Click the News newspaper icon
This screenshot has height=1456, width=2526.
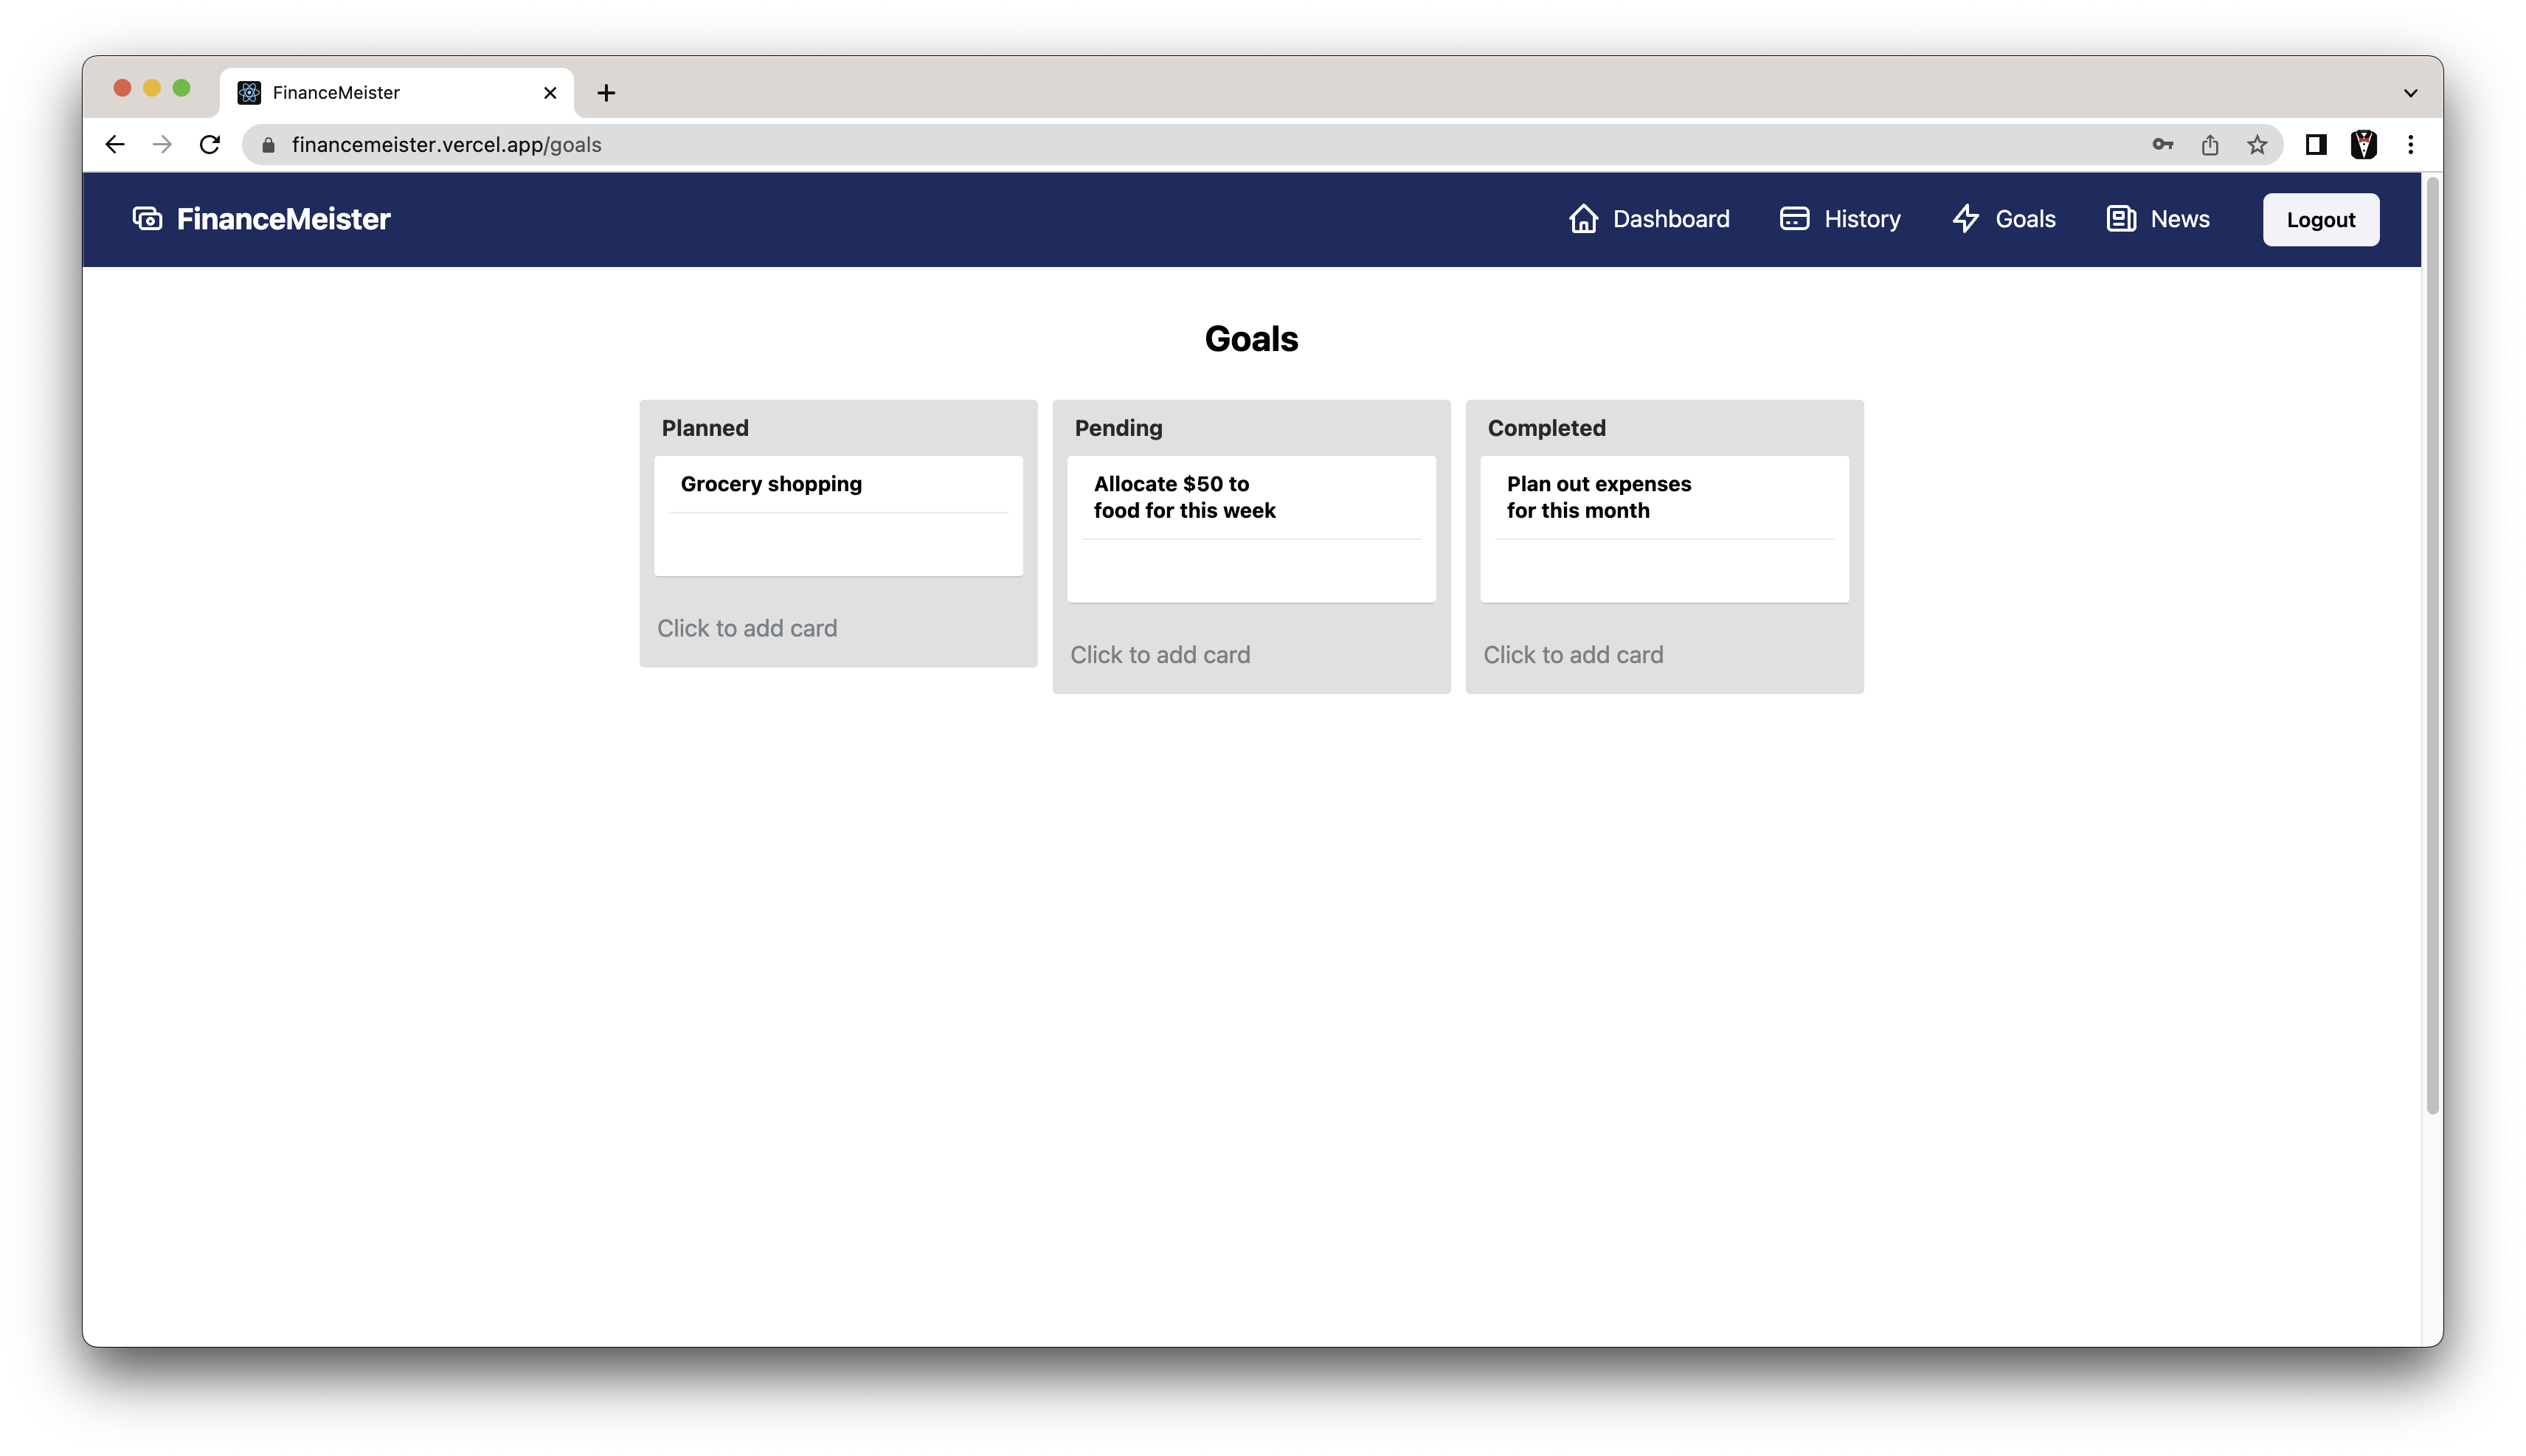click(x=2121, y=219)
